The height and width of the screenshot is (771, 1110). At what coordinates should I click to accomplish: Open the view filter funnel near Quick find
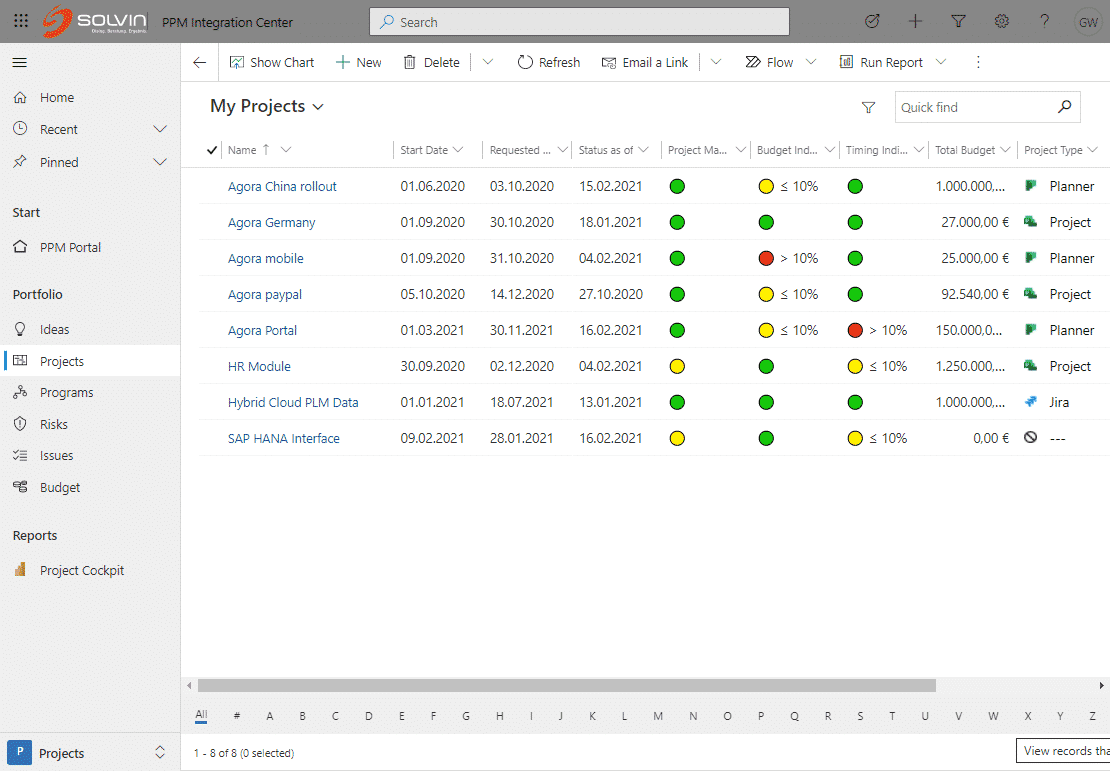869,108
